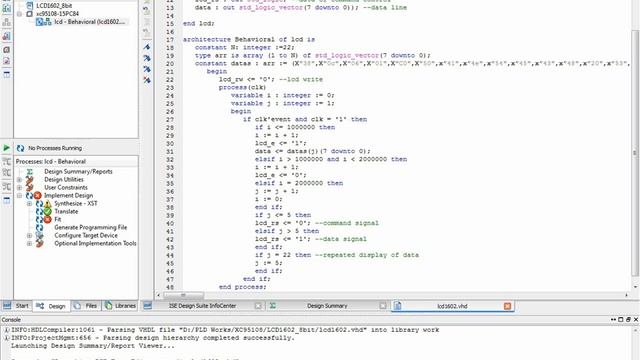This screenshot has height=360, width=640.
Task: Click the "--repeated display of data" comment
Action: (367, 255)
